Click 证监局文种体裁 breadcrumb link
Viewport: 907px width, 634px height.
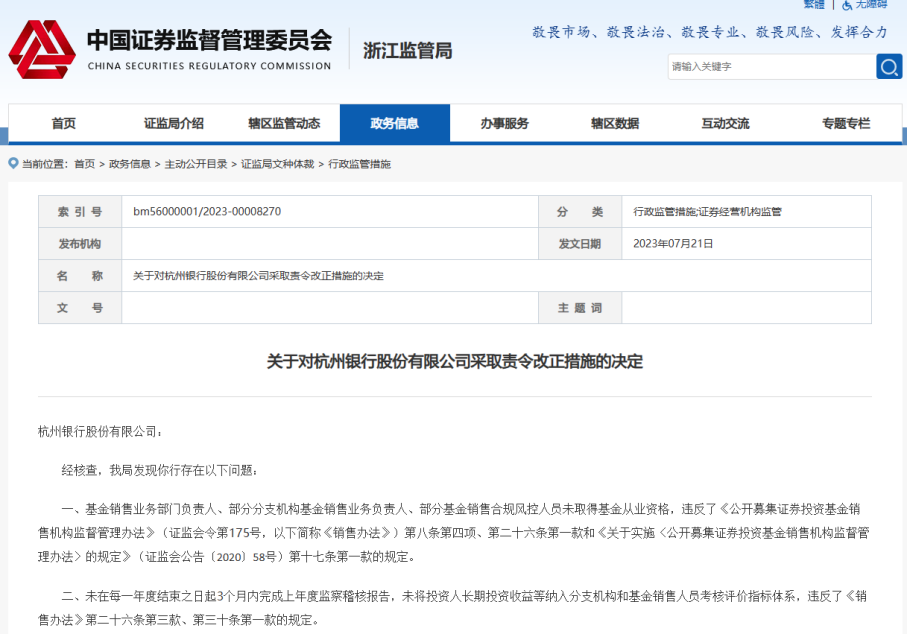pos(277,164)
